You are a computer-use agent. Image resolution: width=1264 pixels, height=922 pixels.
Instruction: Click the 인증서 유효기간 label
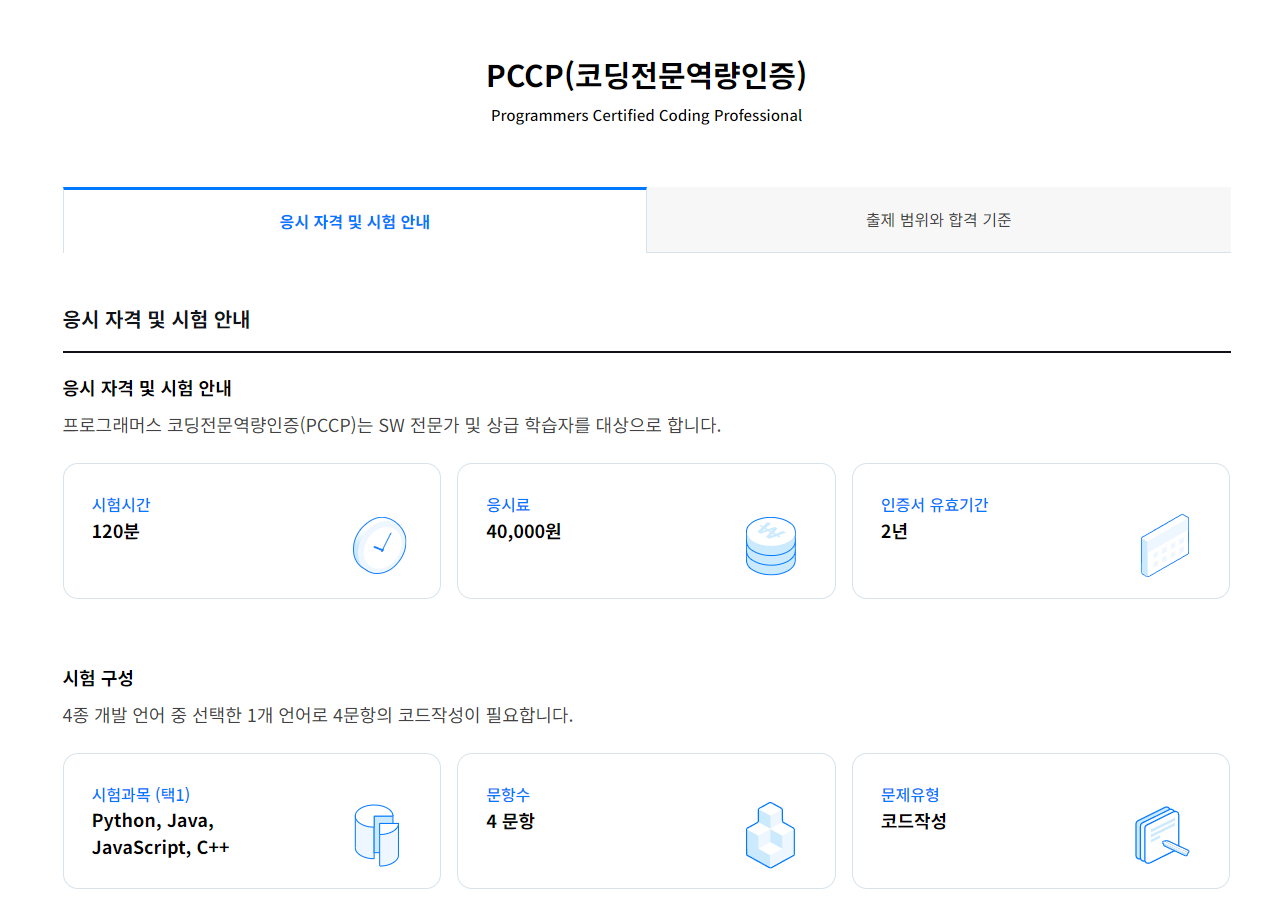(935, 505)
